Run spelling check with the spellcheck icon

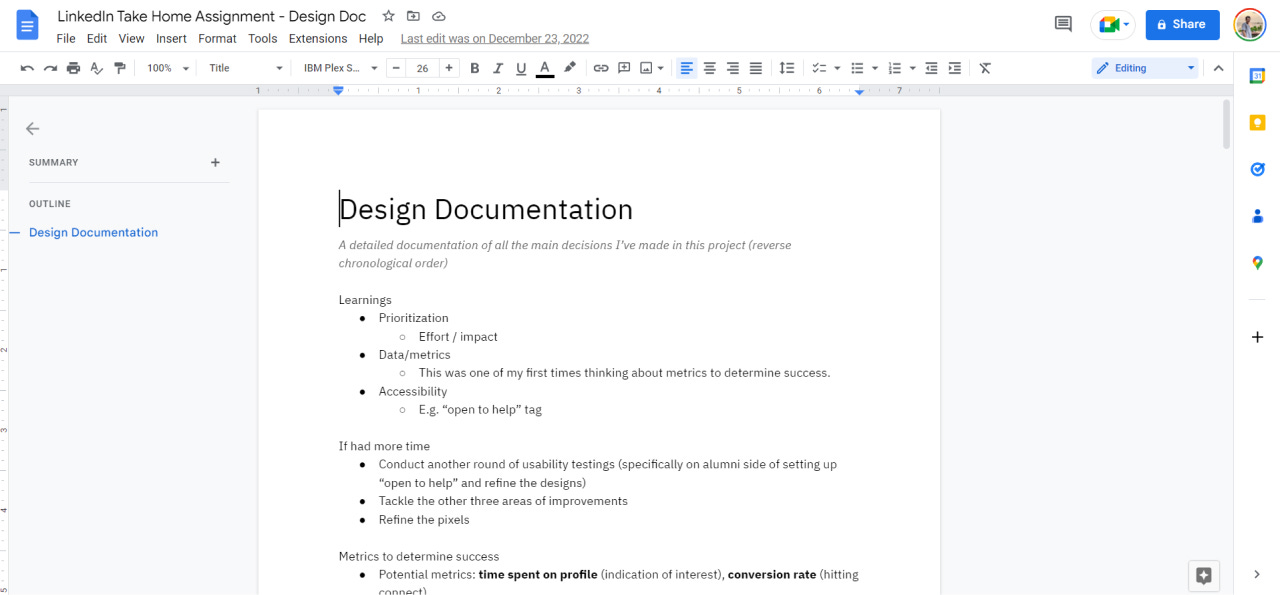[x=96, y=67]
